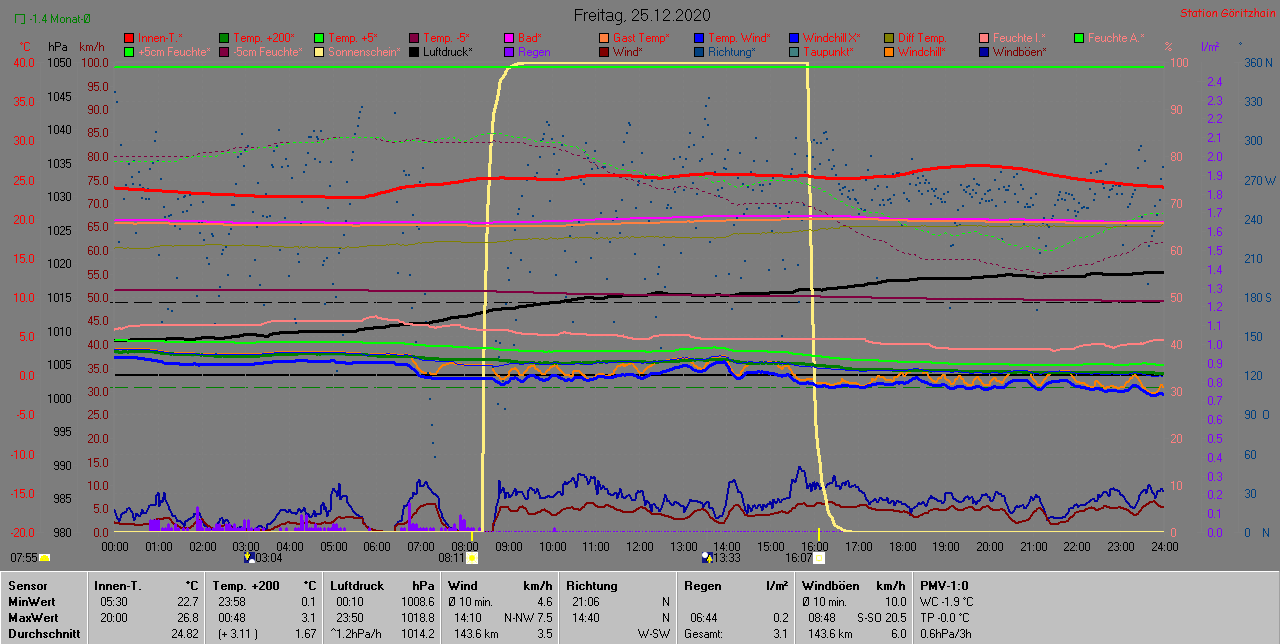
Task: Toggle the Windböen series in the legend
Action: click(x=1020, y=52)
